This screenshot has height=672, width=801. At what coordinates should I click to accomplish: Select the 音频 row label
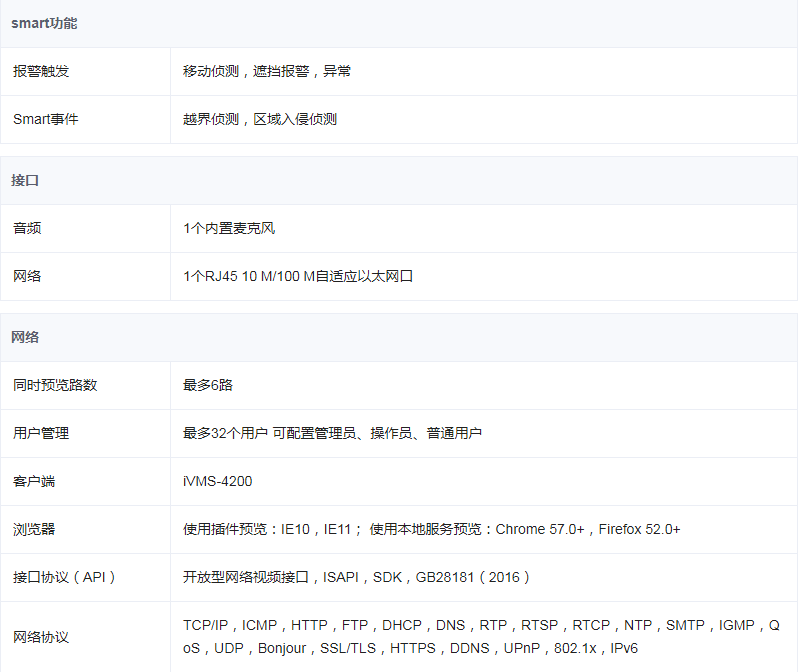point(27,228)
